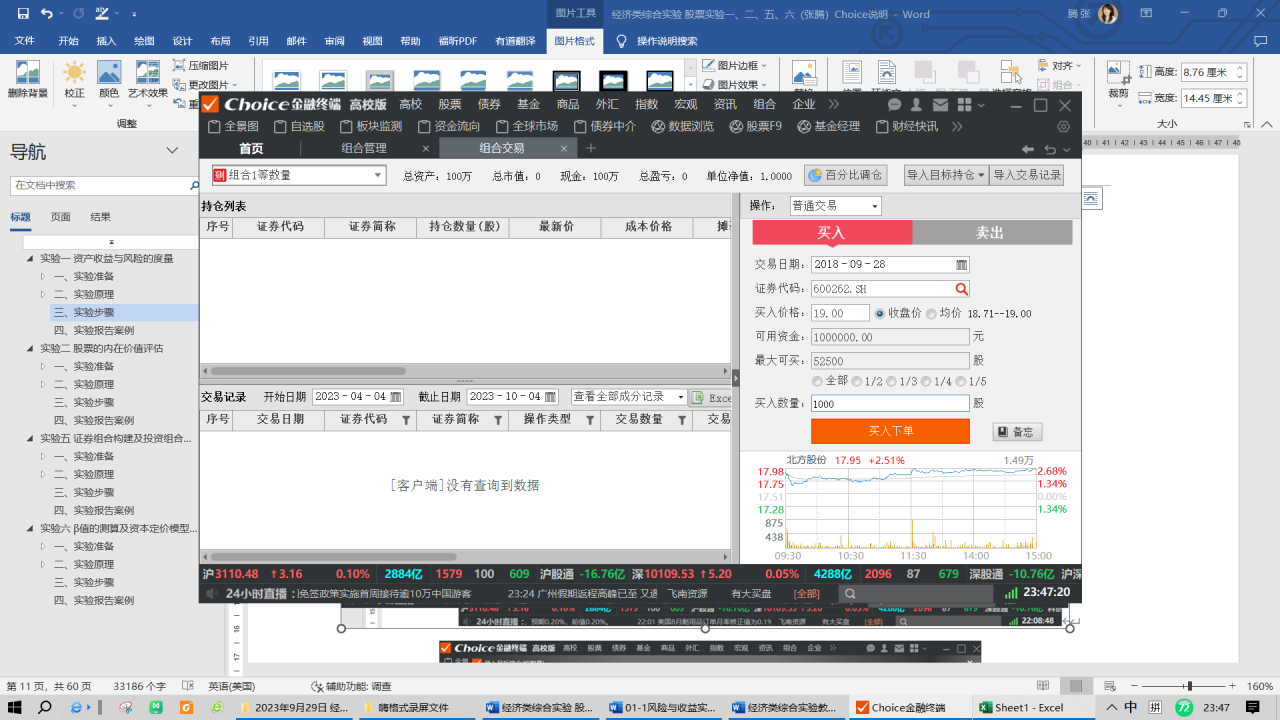Open 数据浏览 in the Choice toolbar
This screenshot has height=720, width=1280.
[683, 127]
